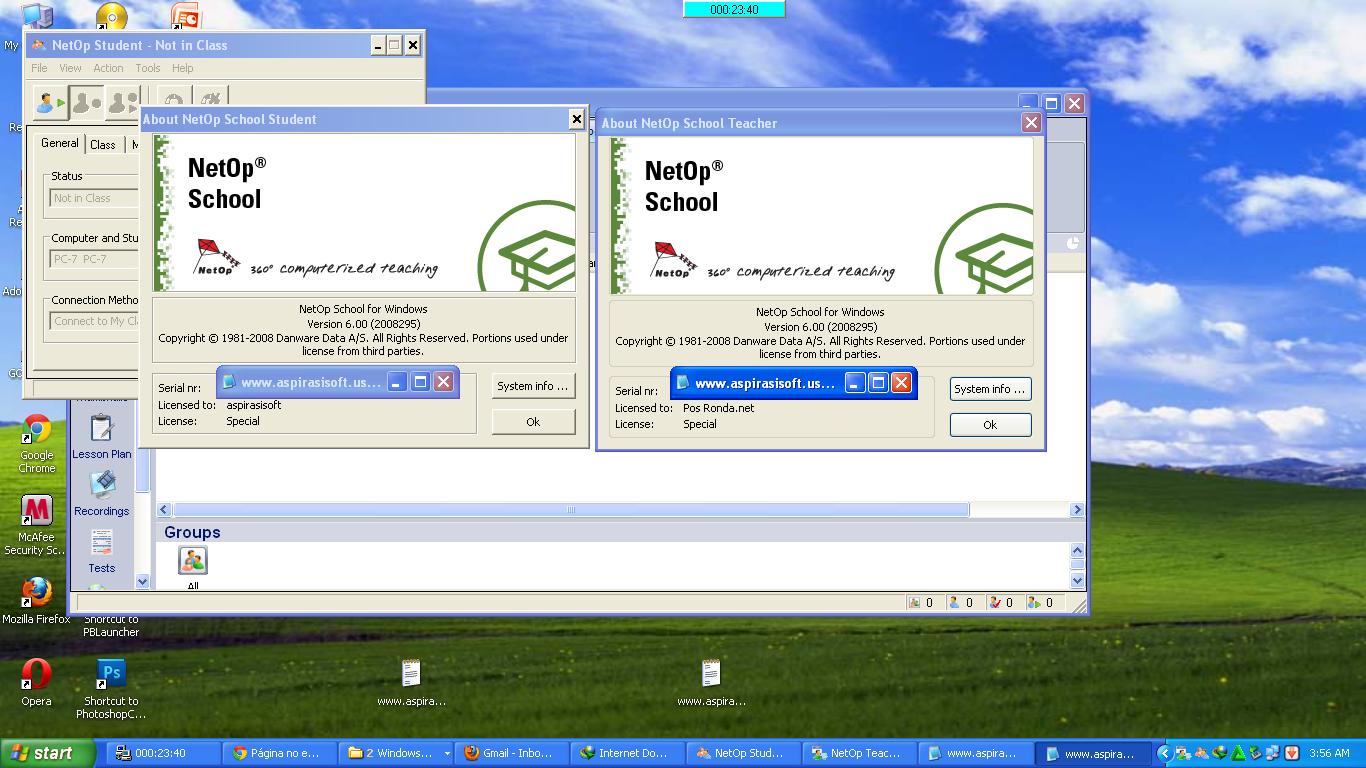Click the network computers tray icon
This screenshot has width=1366, height=768.
point(1273,754)
